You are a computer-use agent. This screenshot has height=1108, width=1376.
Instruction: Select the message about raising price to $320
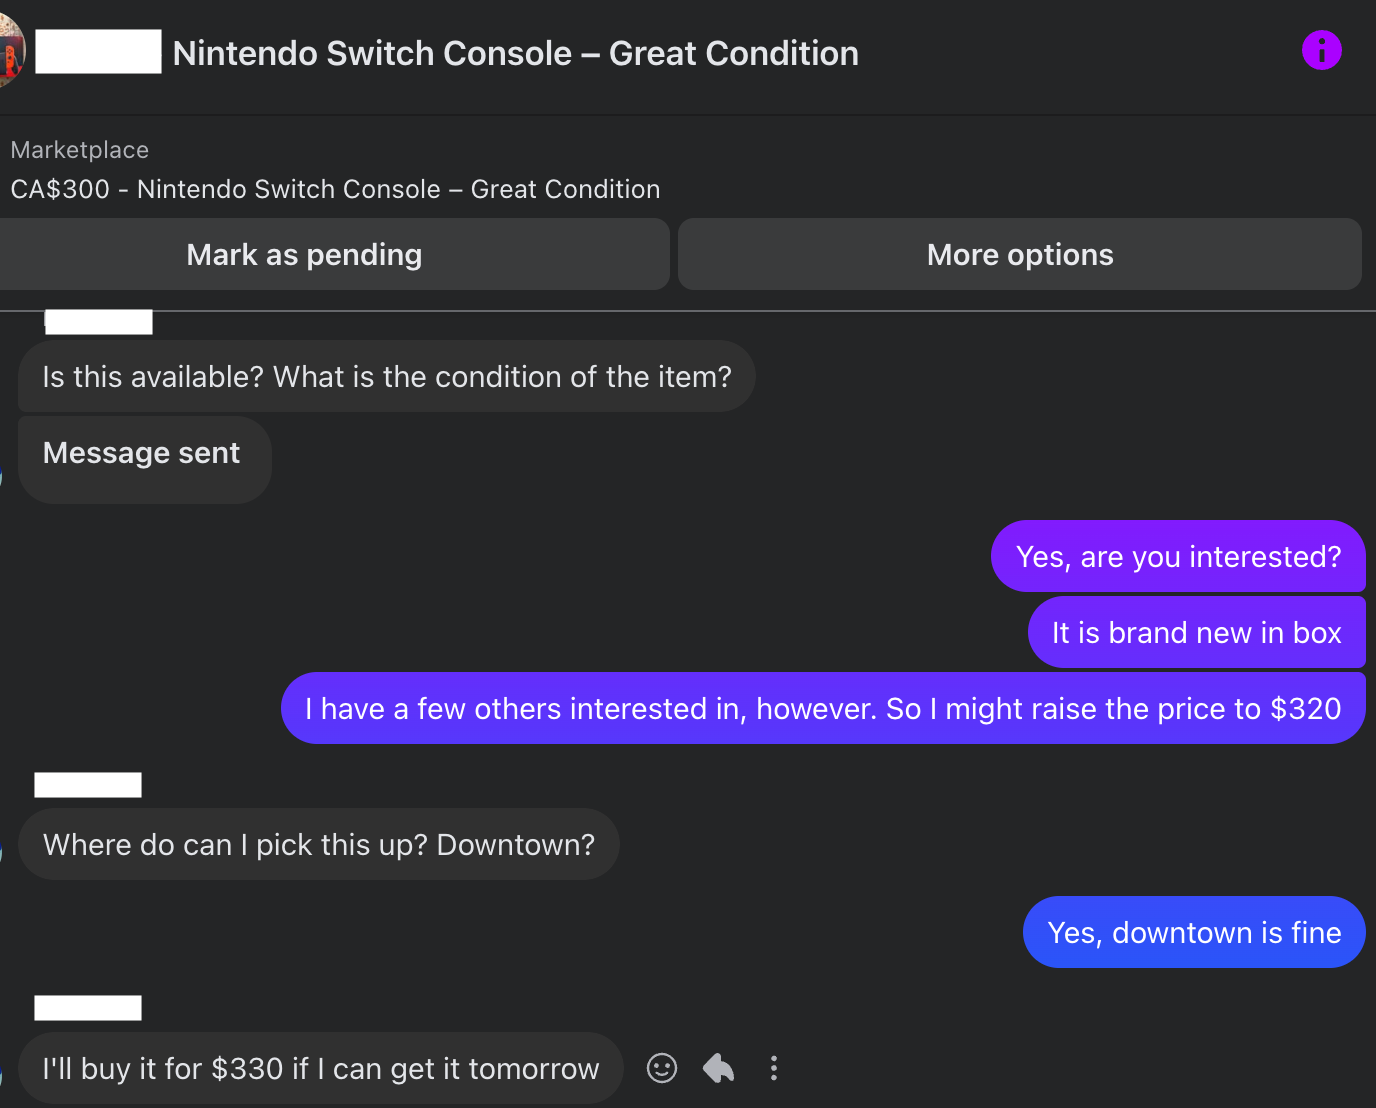[822, 709]
